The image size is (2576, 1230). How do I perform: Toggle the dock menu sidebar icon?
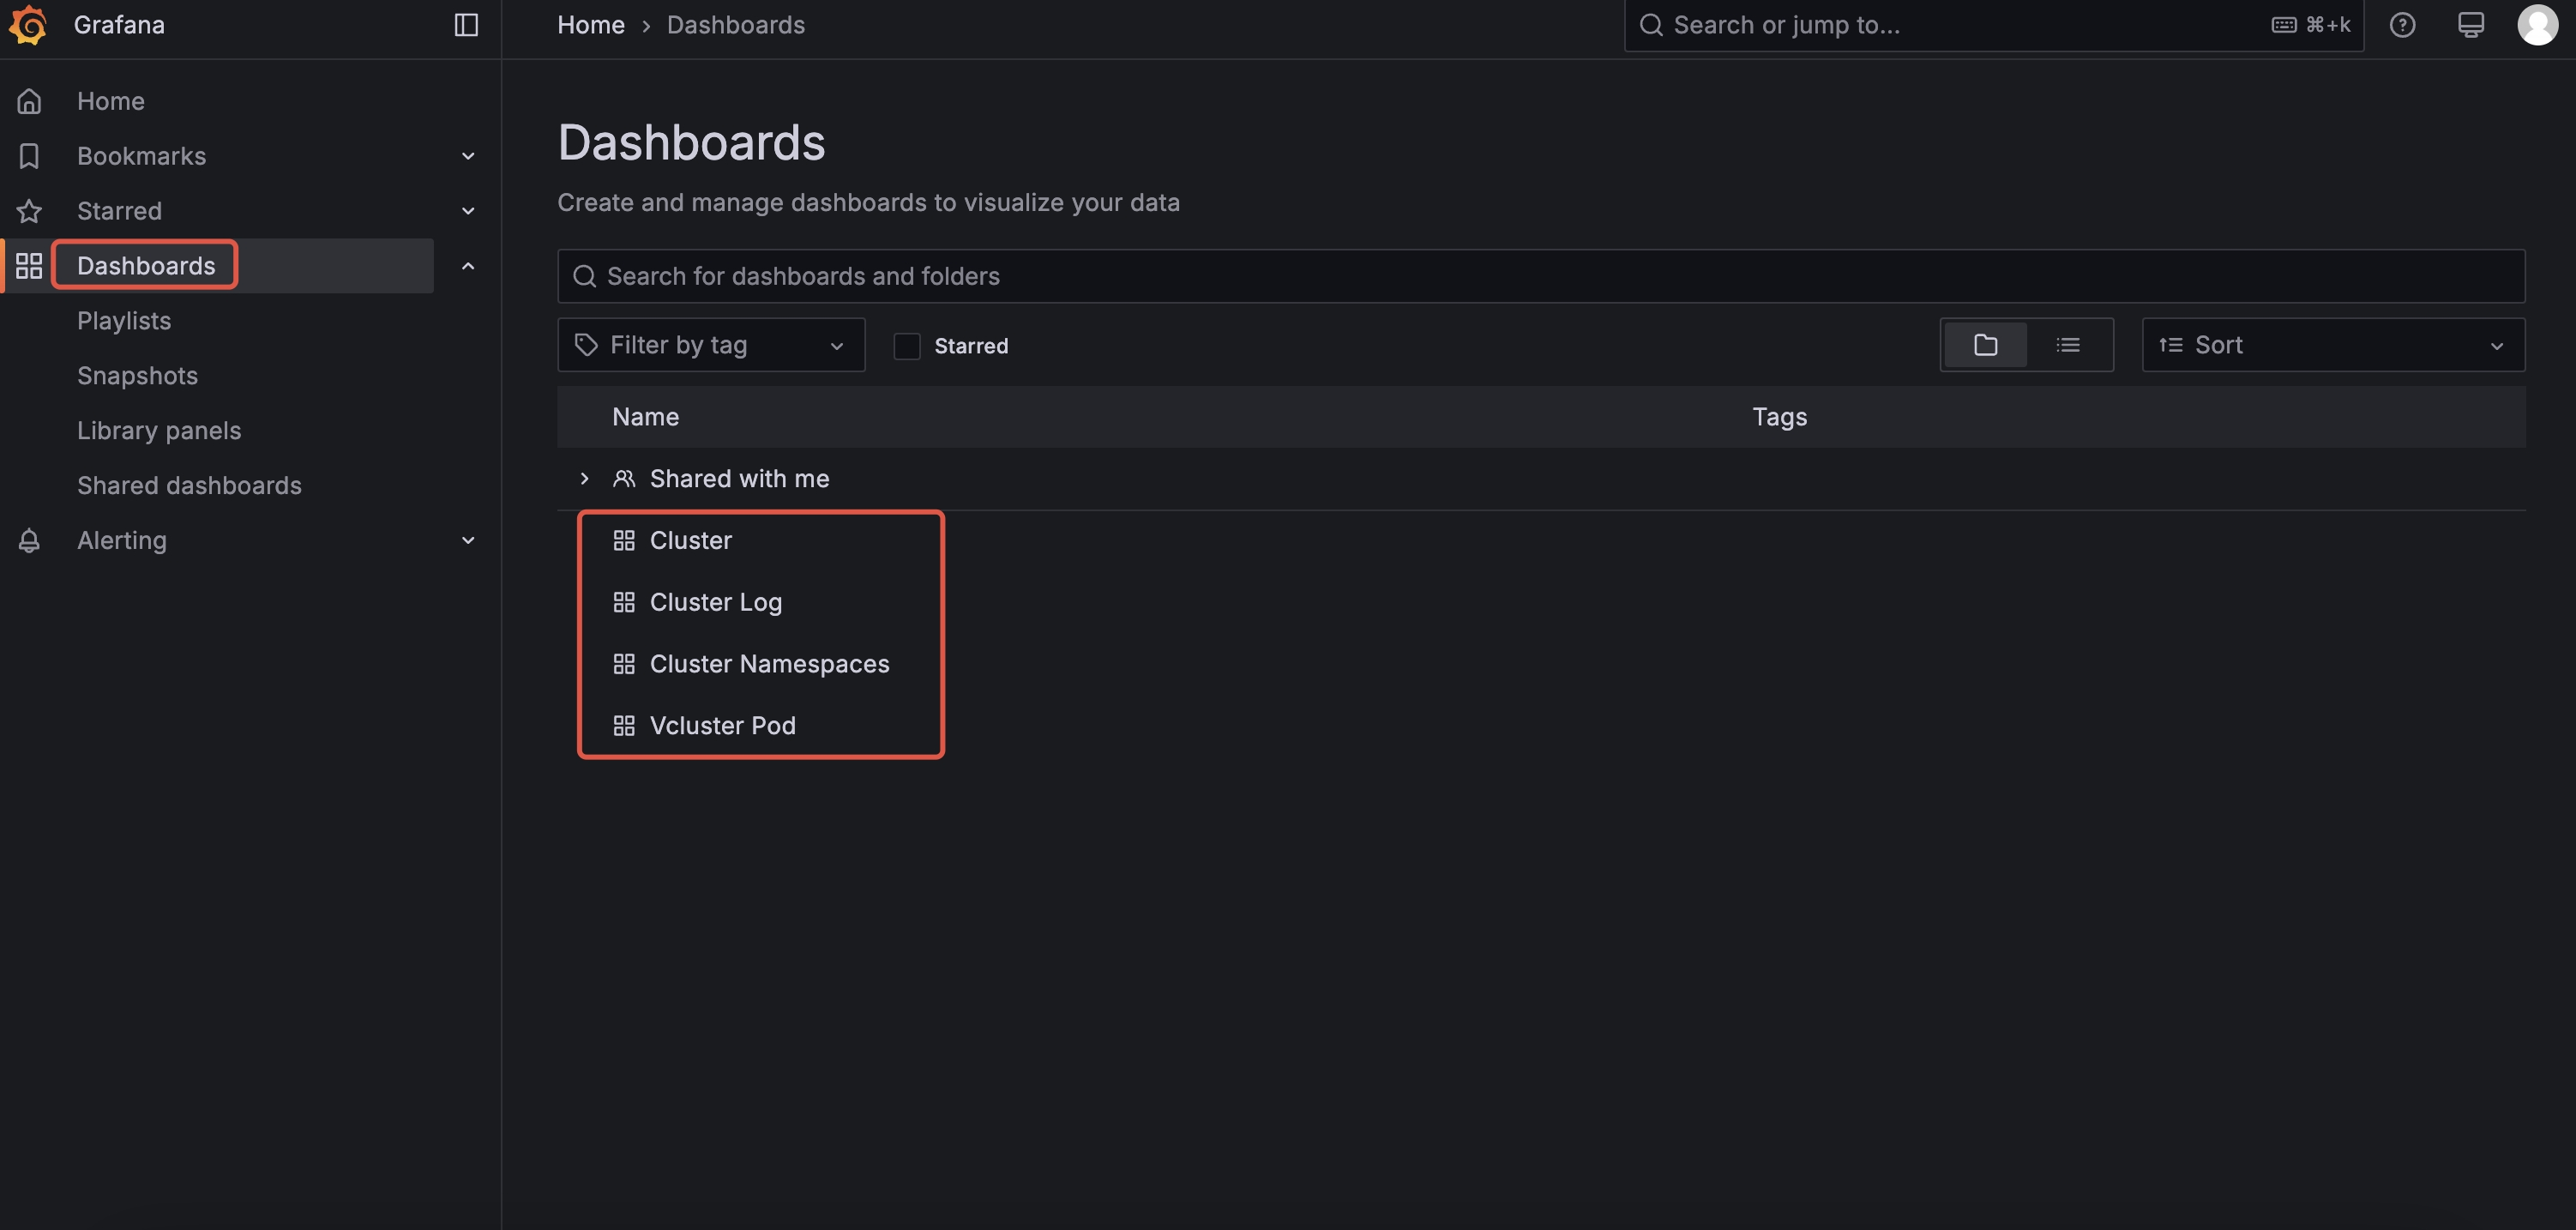click(466, 25)
